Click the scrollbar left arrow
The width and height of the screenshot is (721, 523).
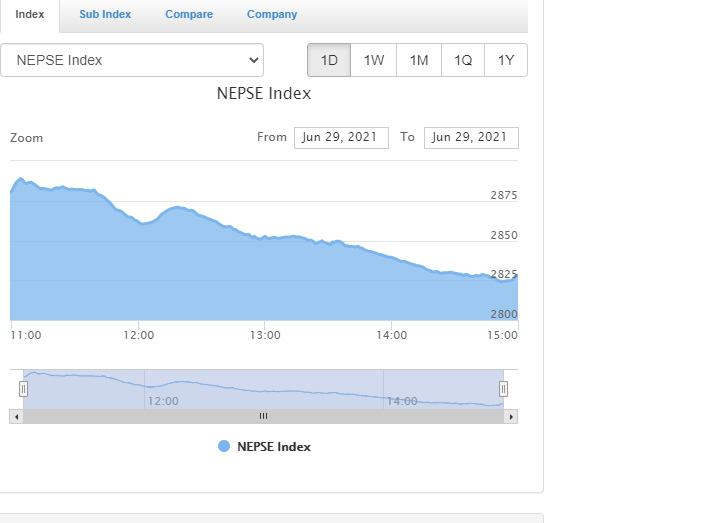click(15, 416)
